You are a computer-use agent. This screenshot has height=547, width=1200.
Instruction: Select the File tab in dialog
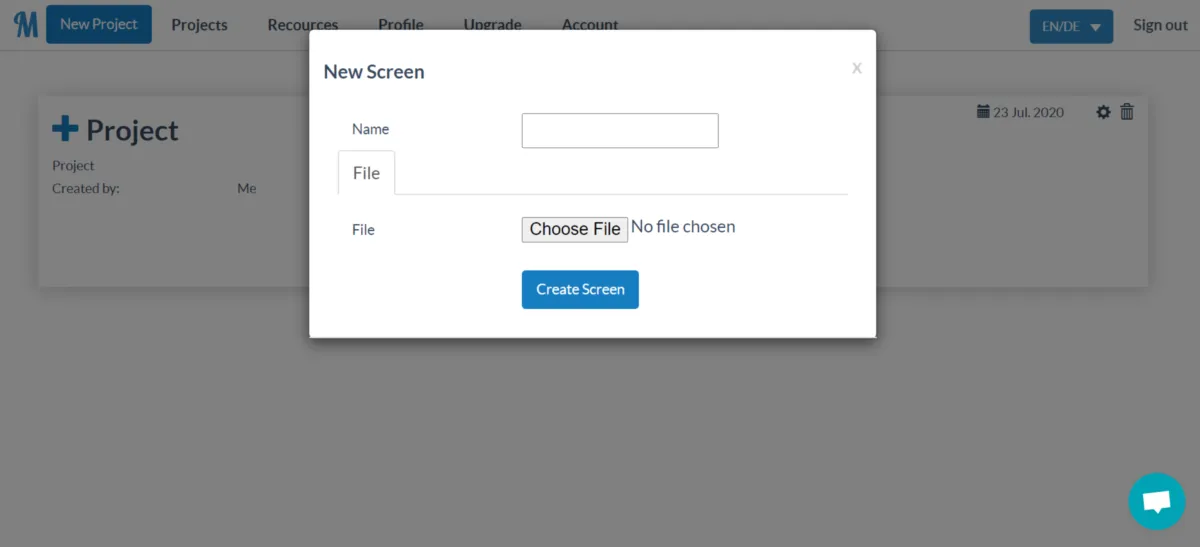366,173
